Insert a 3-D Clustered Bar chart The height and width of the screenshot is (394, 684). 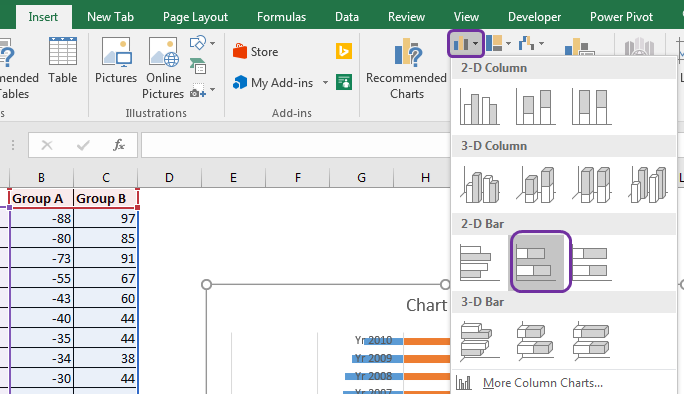[479, 341]
